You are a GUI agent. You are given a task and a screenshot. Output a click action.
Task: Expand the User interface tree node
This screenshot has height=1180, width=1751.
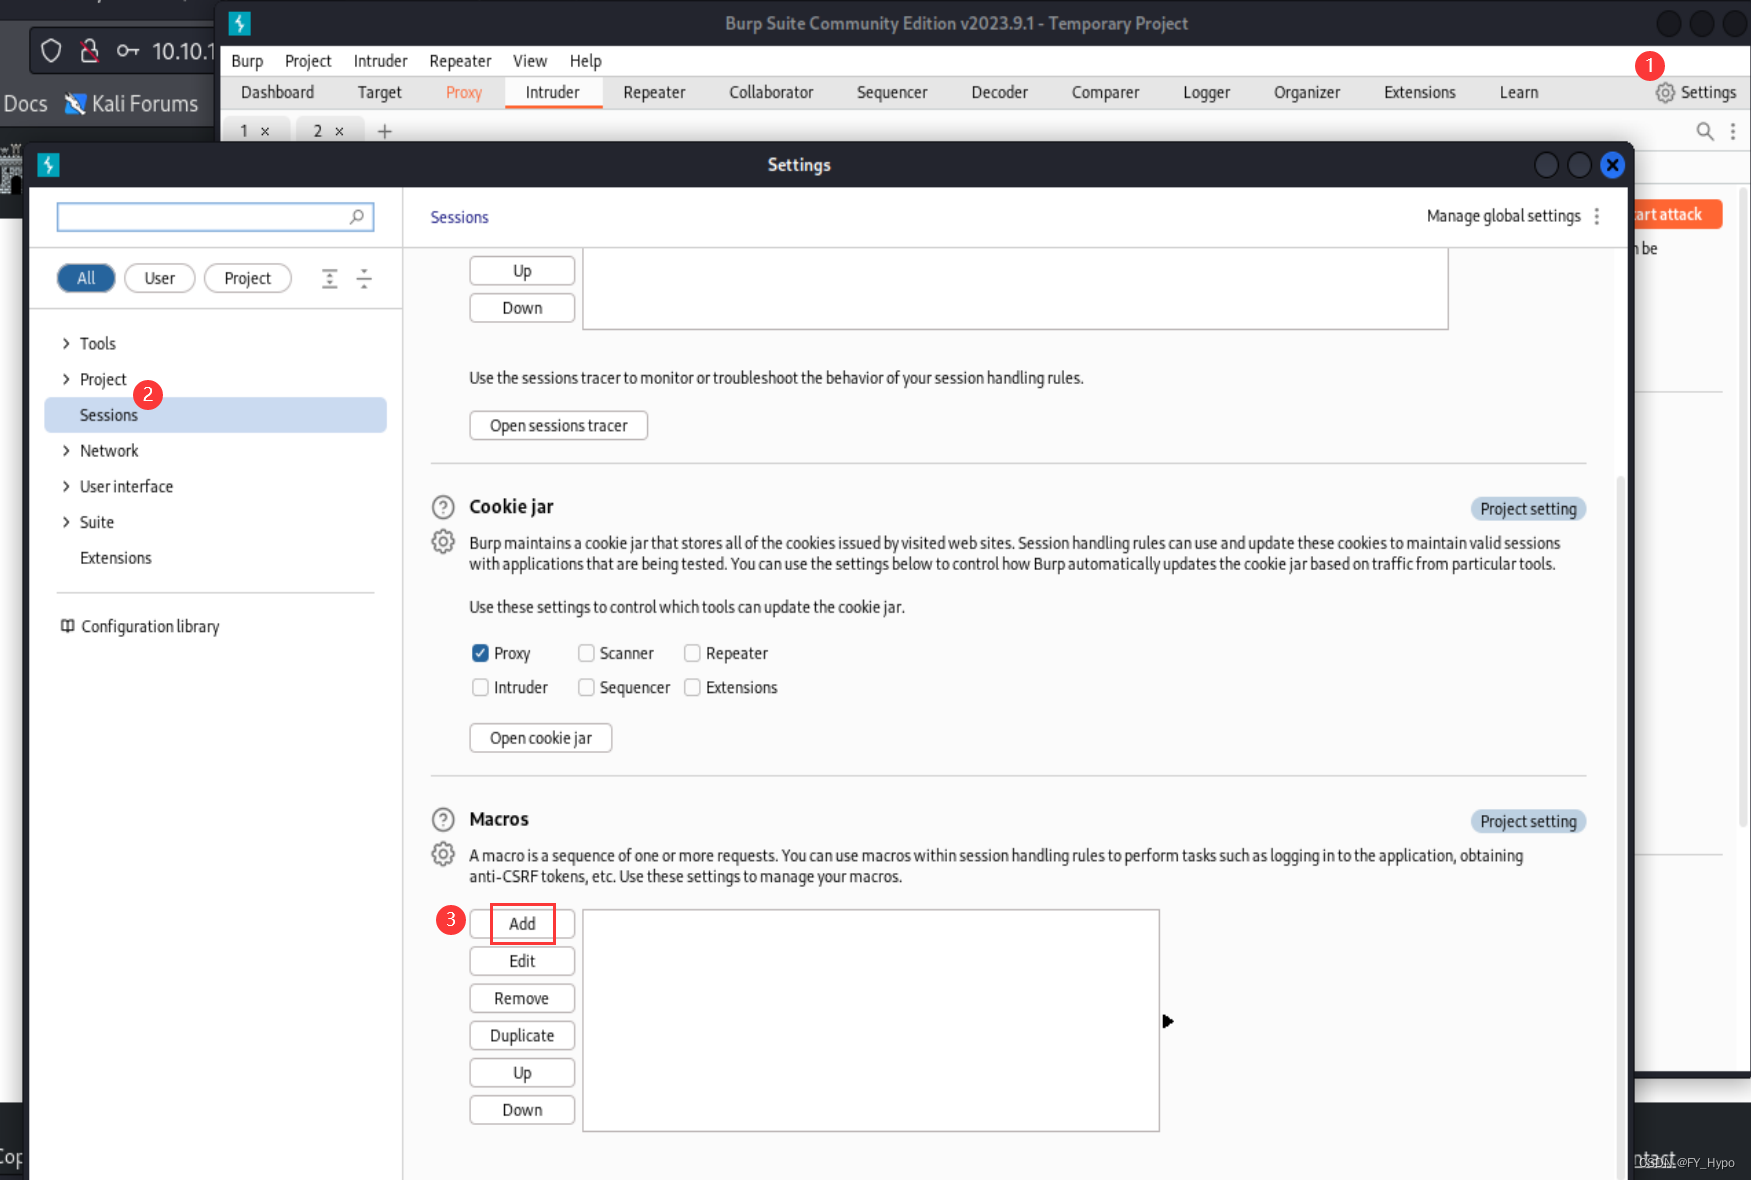66,486
